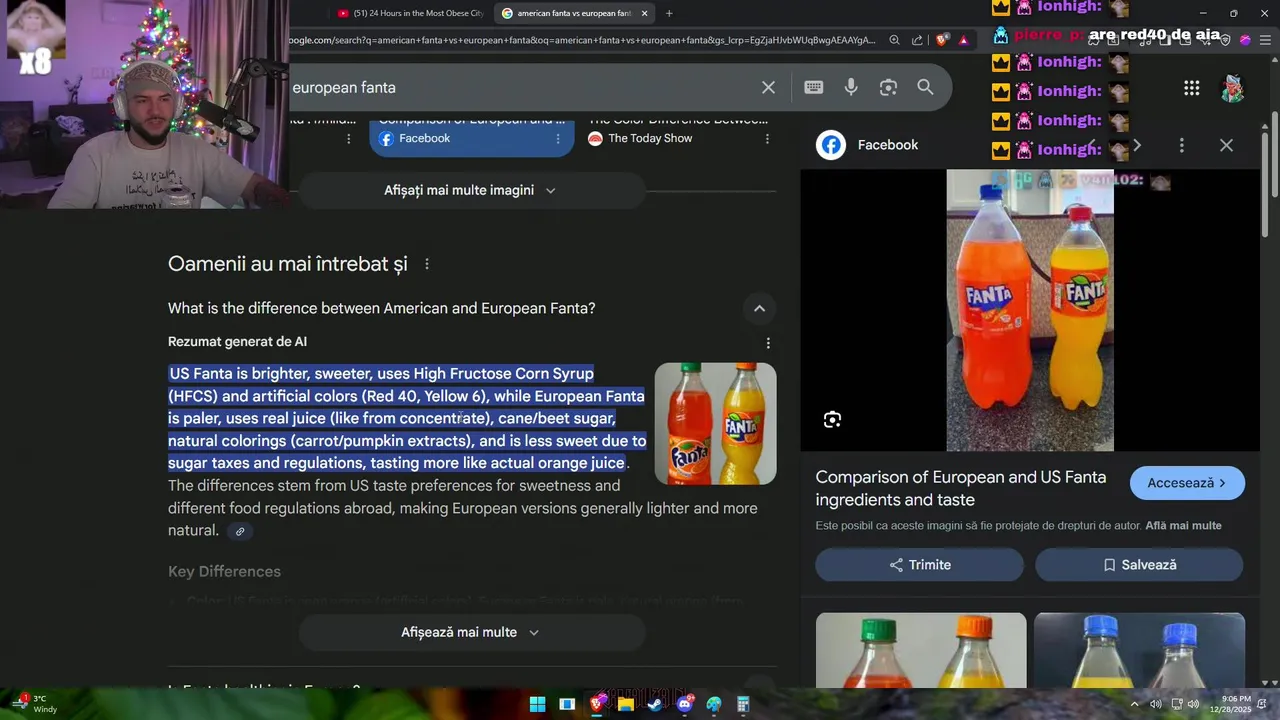Open the related thumbnail with blue cap bottles
The image size is (1280, 720).
click(x=1139, y=650)
